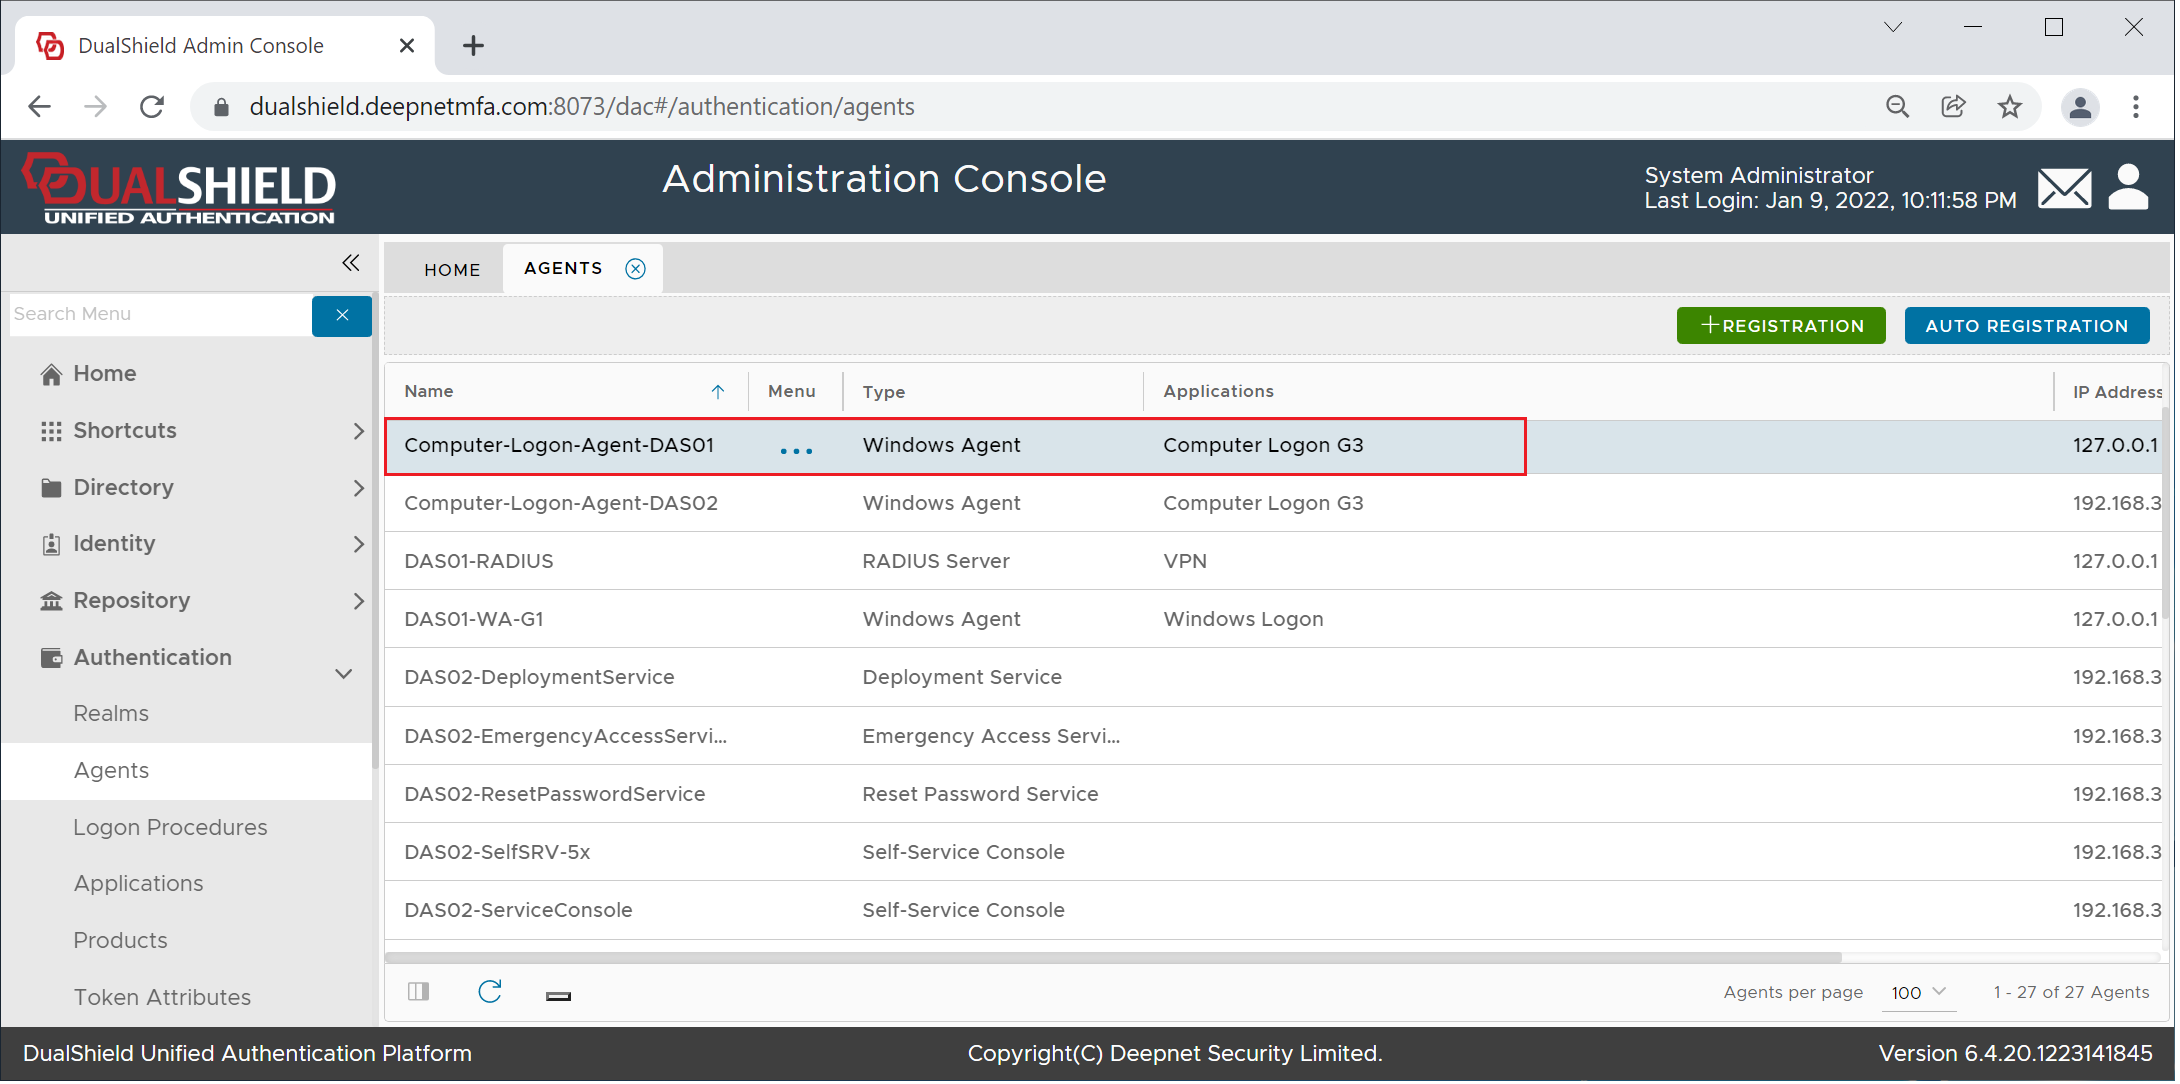Click the refresh icon below agents table
The image size is (2180, 1084).
pyautogui.click(x=489, y=992)
